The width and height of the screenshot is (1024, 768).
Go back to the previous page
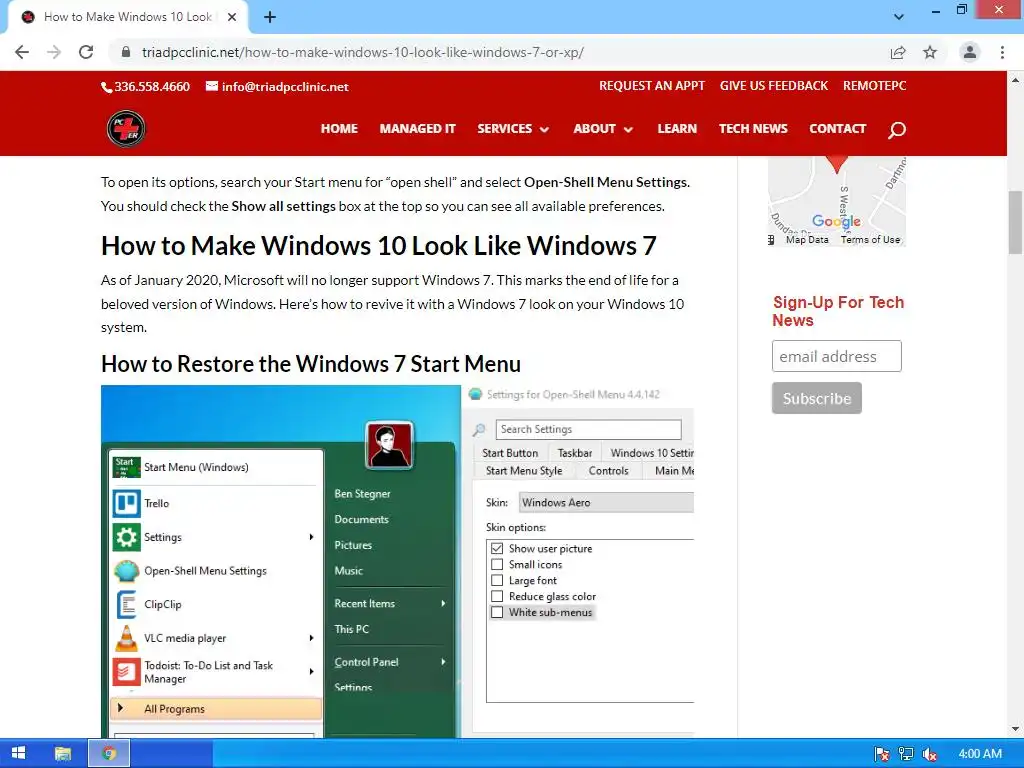click(22, 52)
